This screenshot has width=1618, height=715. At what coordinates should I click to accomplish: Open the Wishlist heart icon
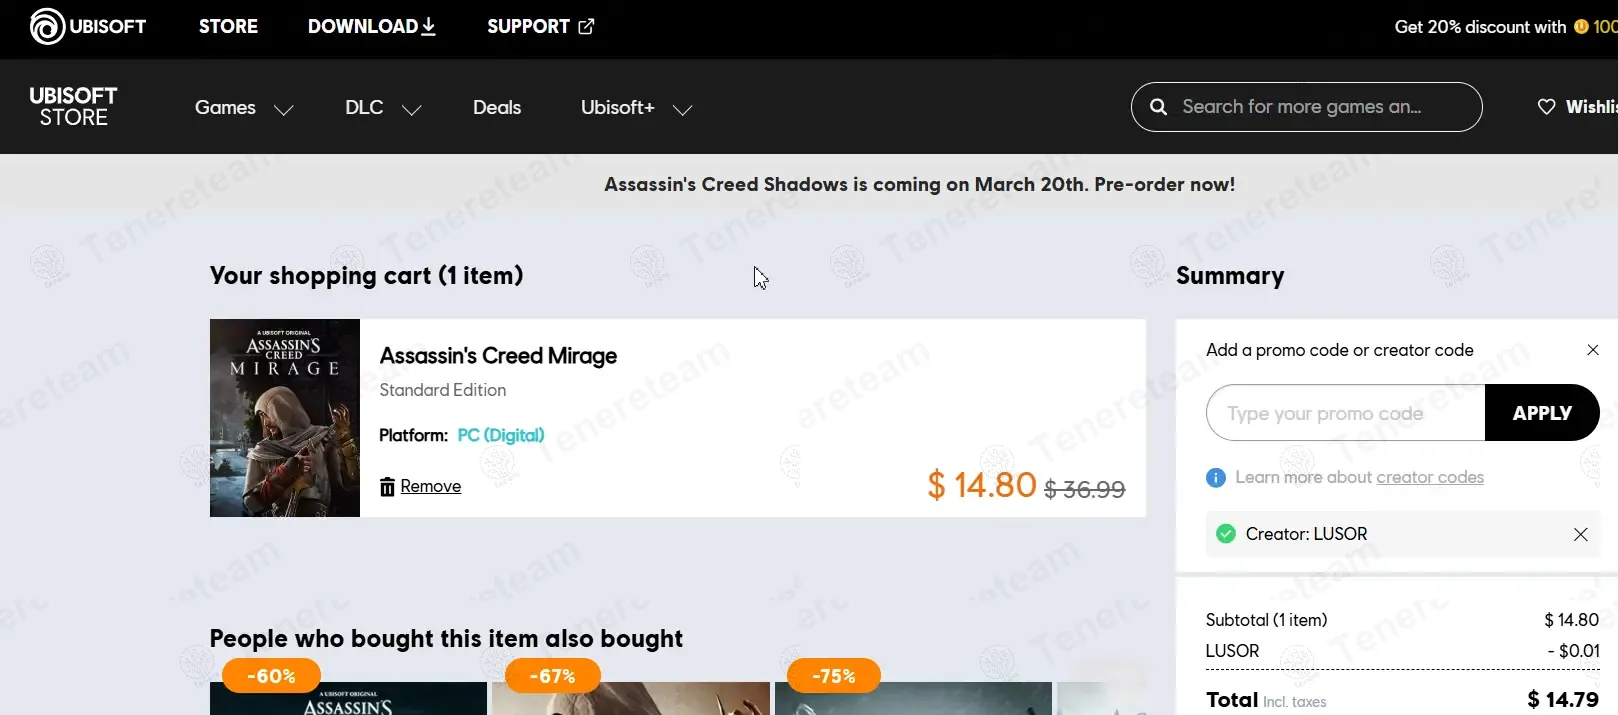(1546, 107)
